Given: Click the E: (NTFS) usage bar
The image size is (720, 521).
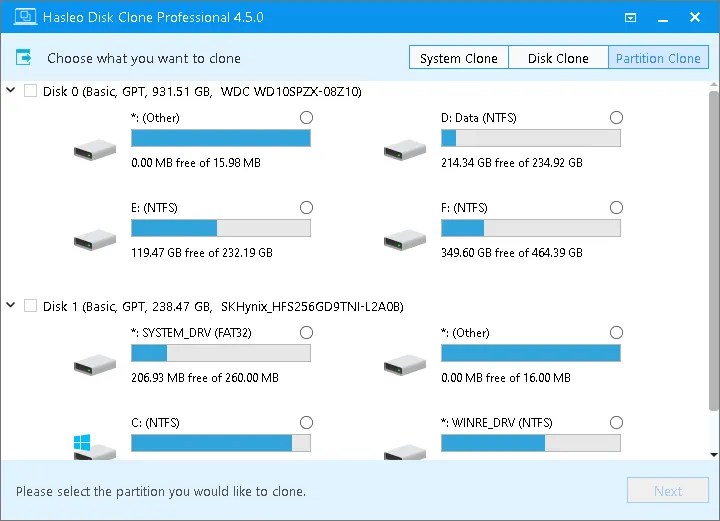Looking at the screenshot, I should point(221,228).
